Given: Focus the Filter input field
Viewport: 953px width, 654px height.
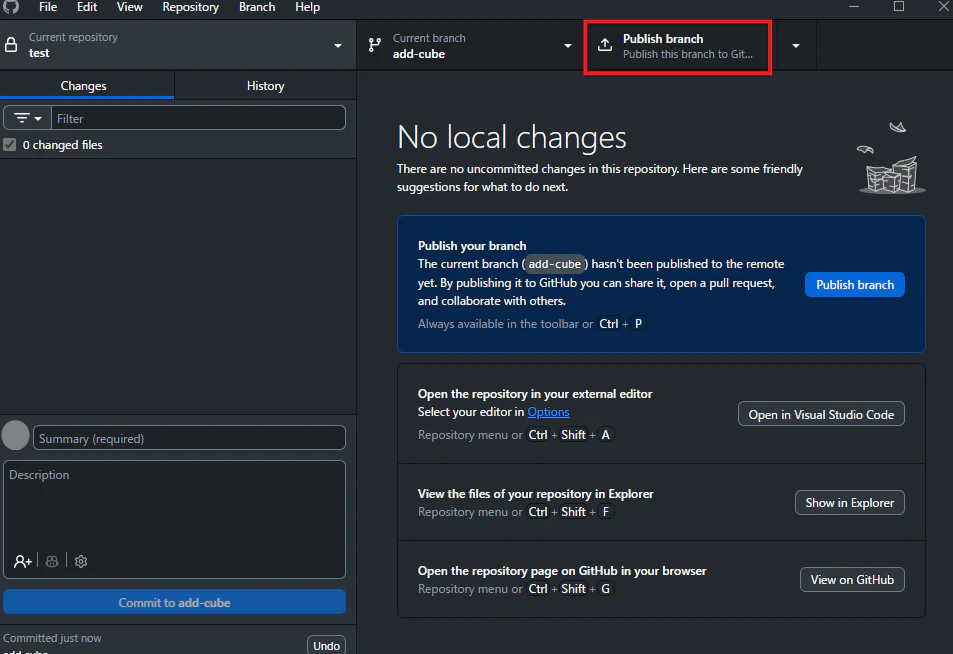Looking at the screenshot, I should (198, 118).
